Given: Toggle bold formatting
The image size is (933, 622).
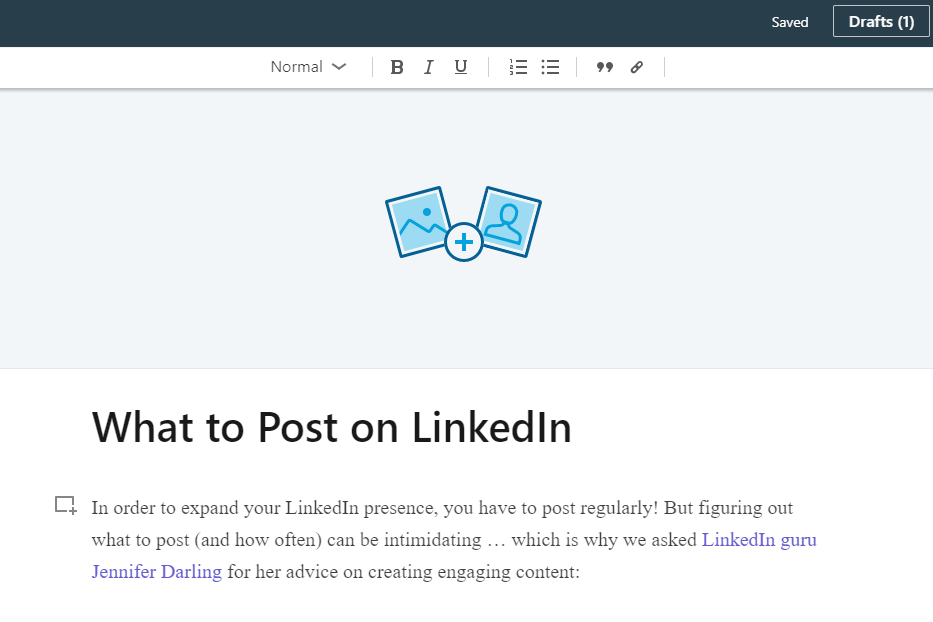Looking at the screenshot, I should pos(397,67).
